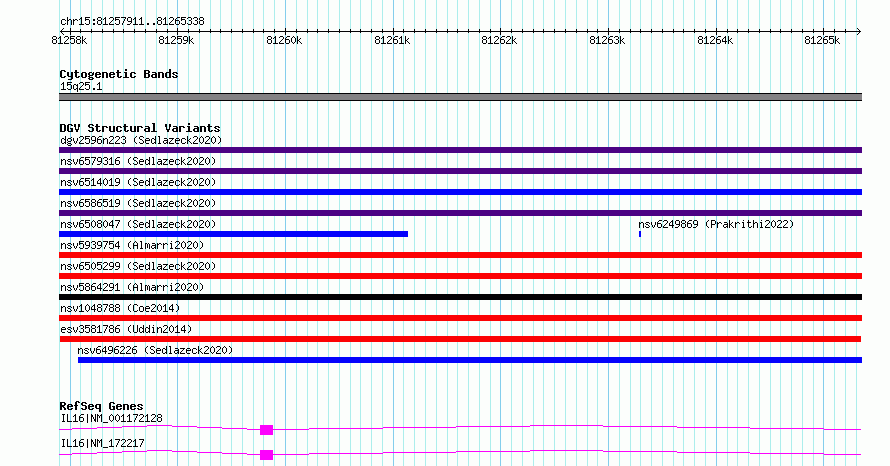The height and width of the screenshot is (466, 890).
Task: Click the 81264k ruler tick label
Action: 715,40
